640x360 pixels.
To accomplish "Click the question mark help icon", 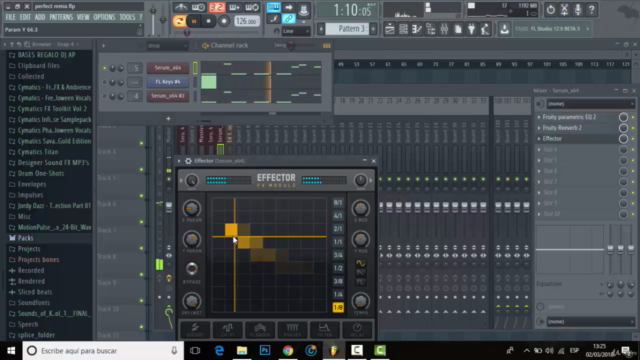I will pyautogui.click(x=591, y=9).
